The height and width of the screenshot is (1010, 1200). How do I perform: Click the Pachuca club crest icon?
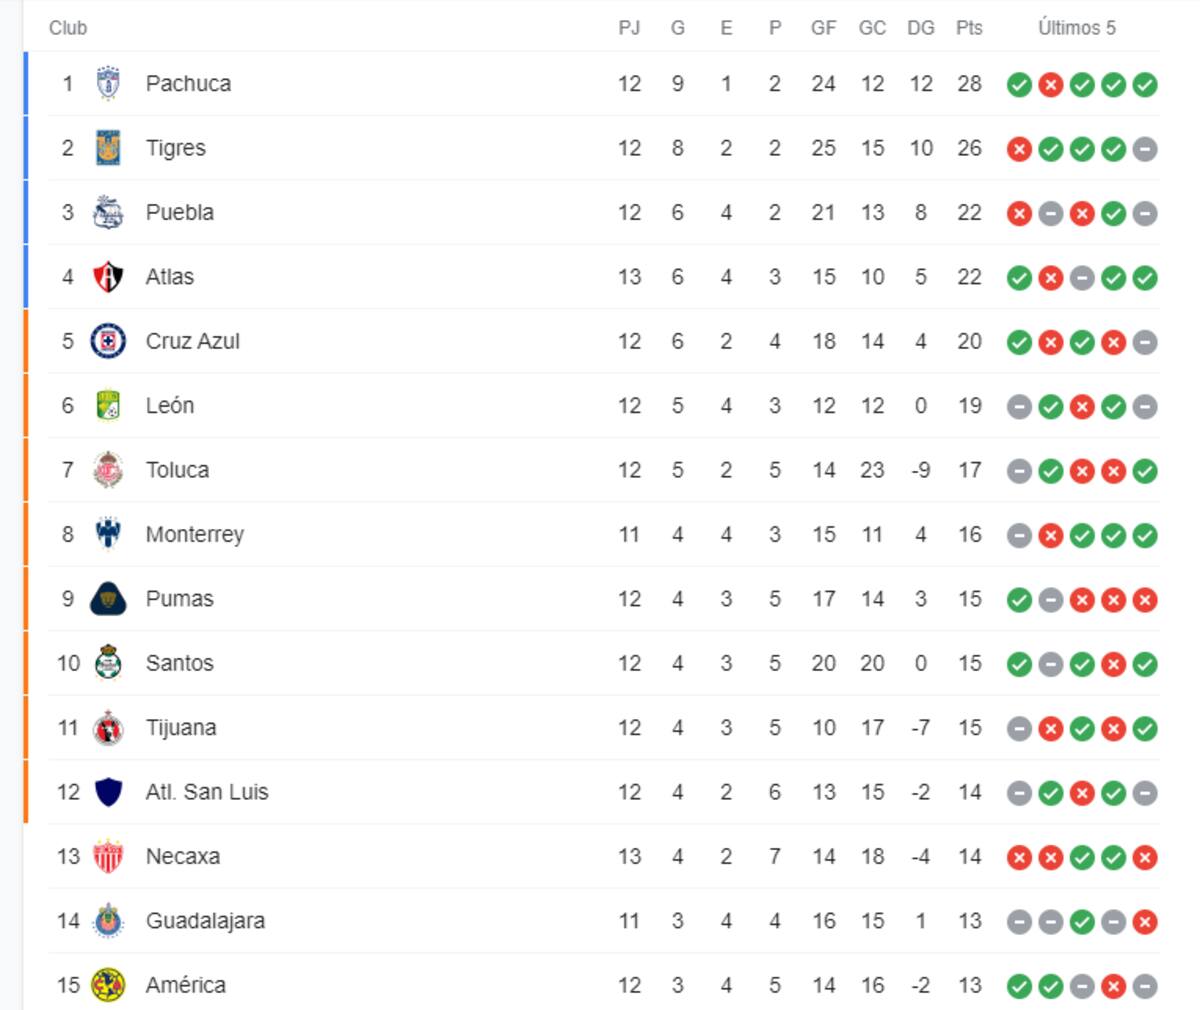(x=108, y=84)
